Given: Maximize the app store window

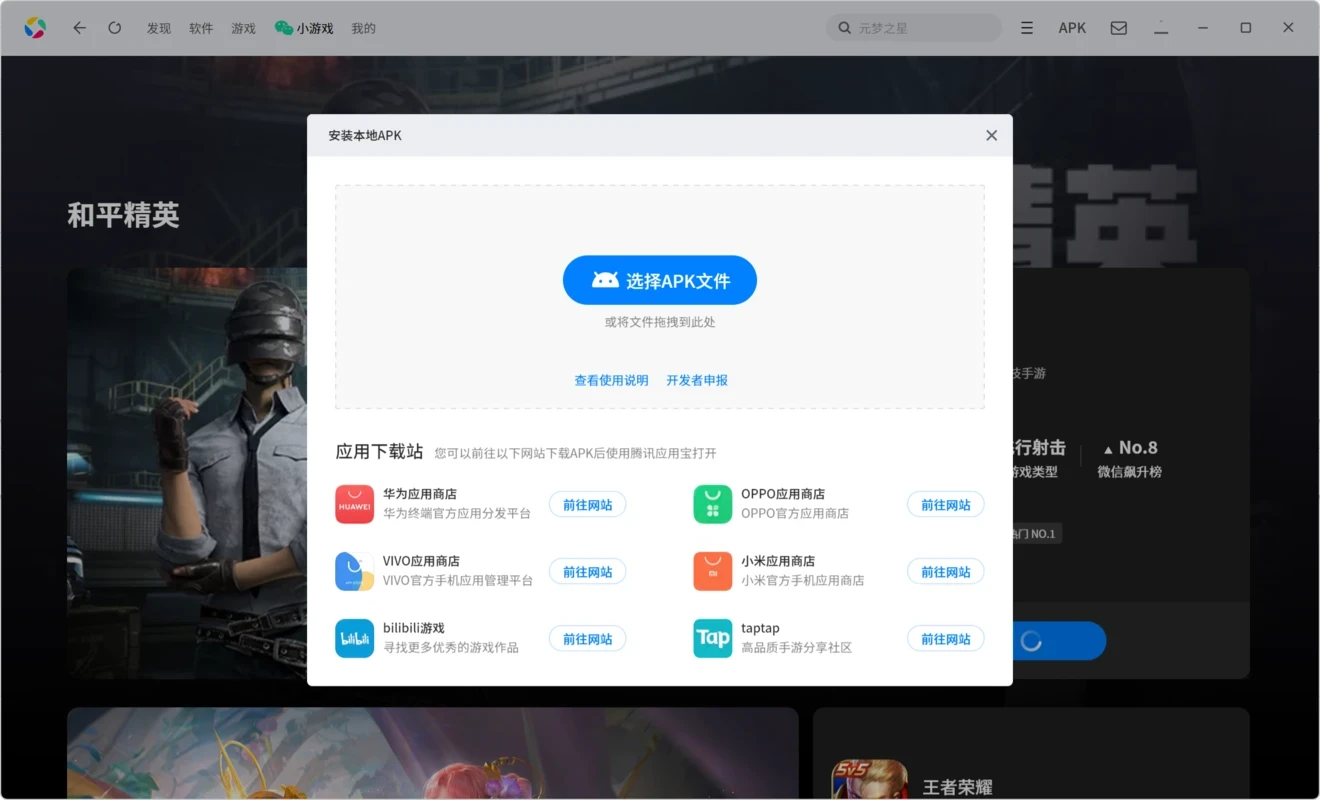Looking at the screenshot, I should (x=1246, y=28).
